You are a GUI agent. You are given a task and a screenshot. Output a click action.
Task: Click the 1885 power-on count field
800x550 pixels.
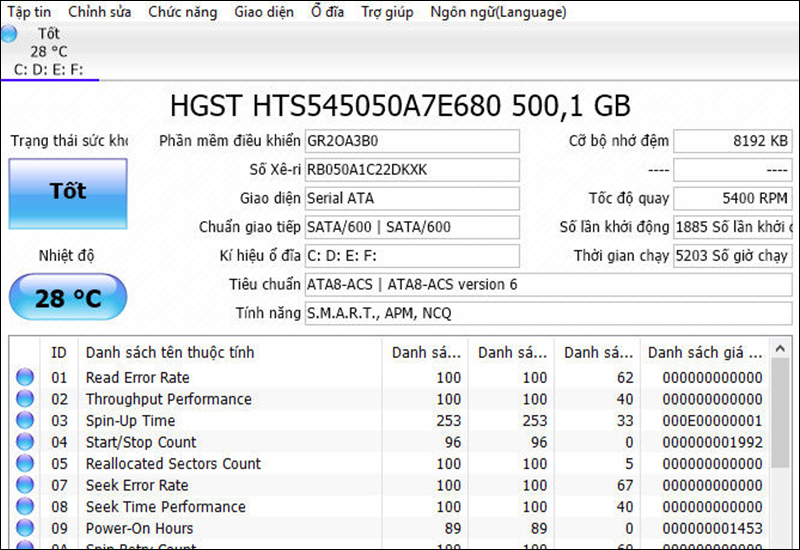733,227
